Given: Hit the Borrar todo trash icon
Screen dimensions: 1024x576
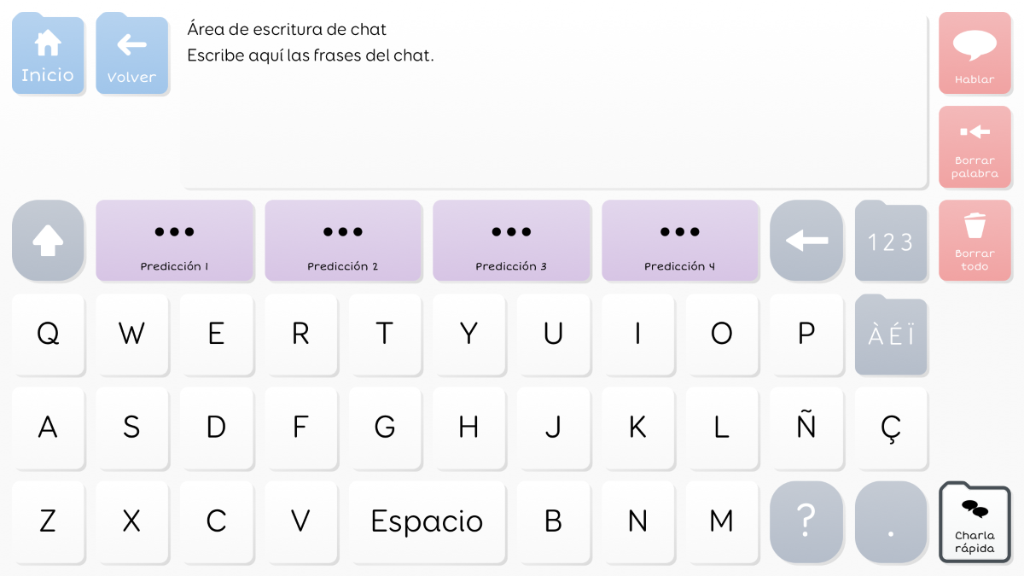Looking at the screenshot, I should click(974, 240).
